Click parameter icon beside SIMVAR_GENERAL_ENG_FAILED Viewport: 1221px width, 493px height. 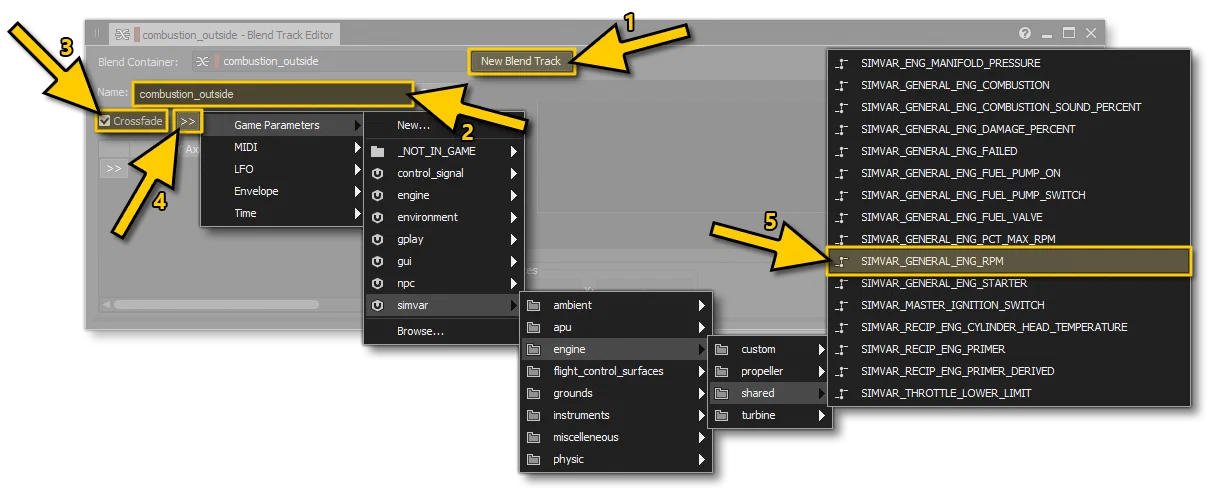click(x=842, y=151)
